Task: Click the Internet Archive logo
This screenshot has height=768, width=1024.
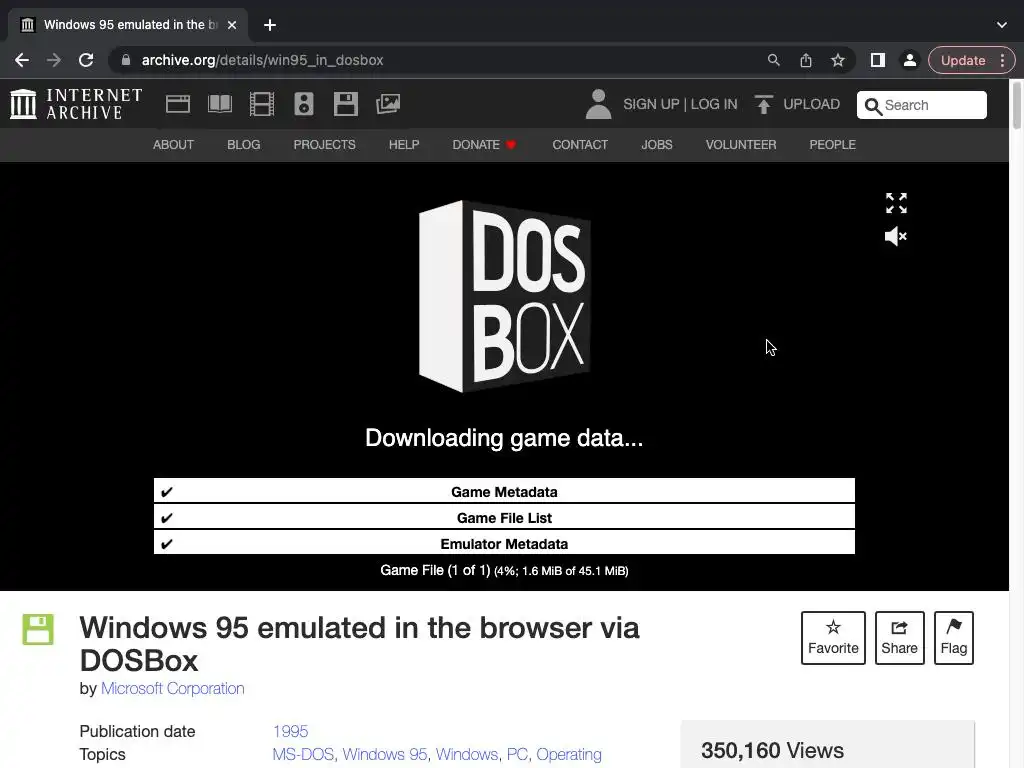Action: click(x=76, y=104)
